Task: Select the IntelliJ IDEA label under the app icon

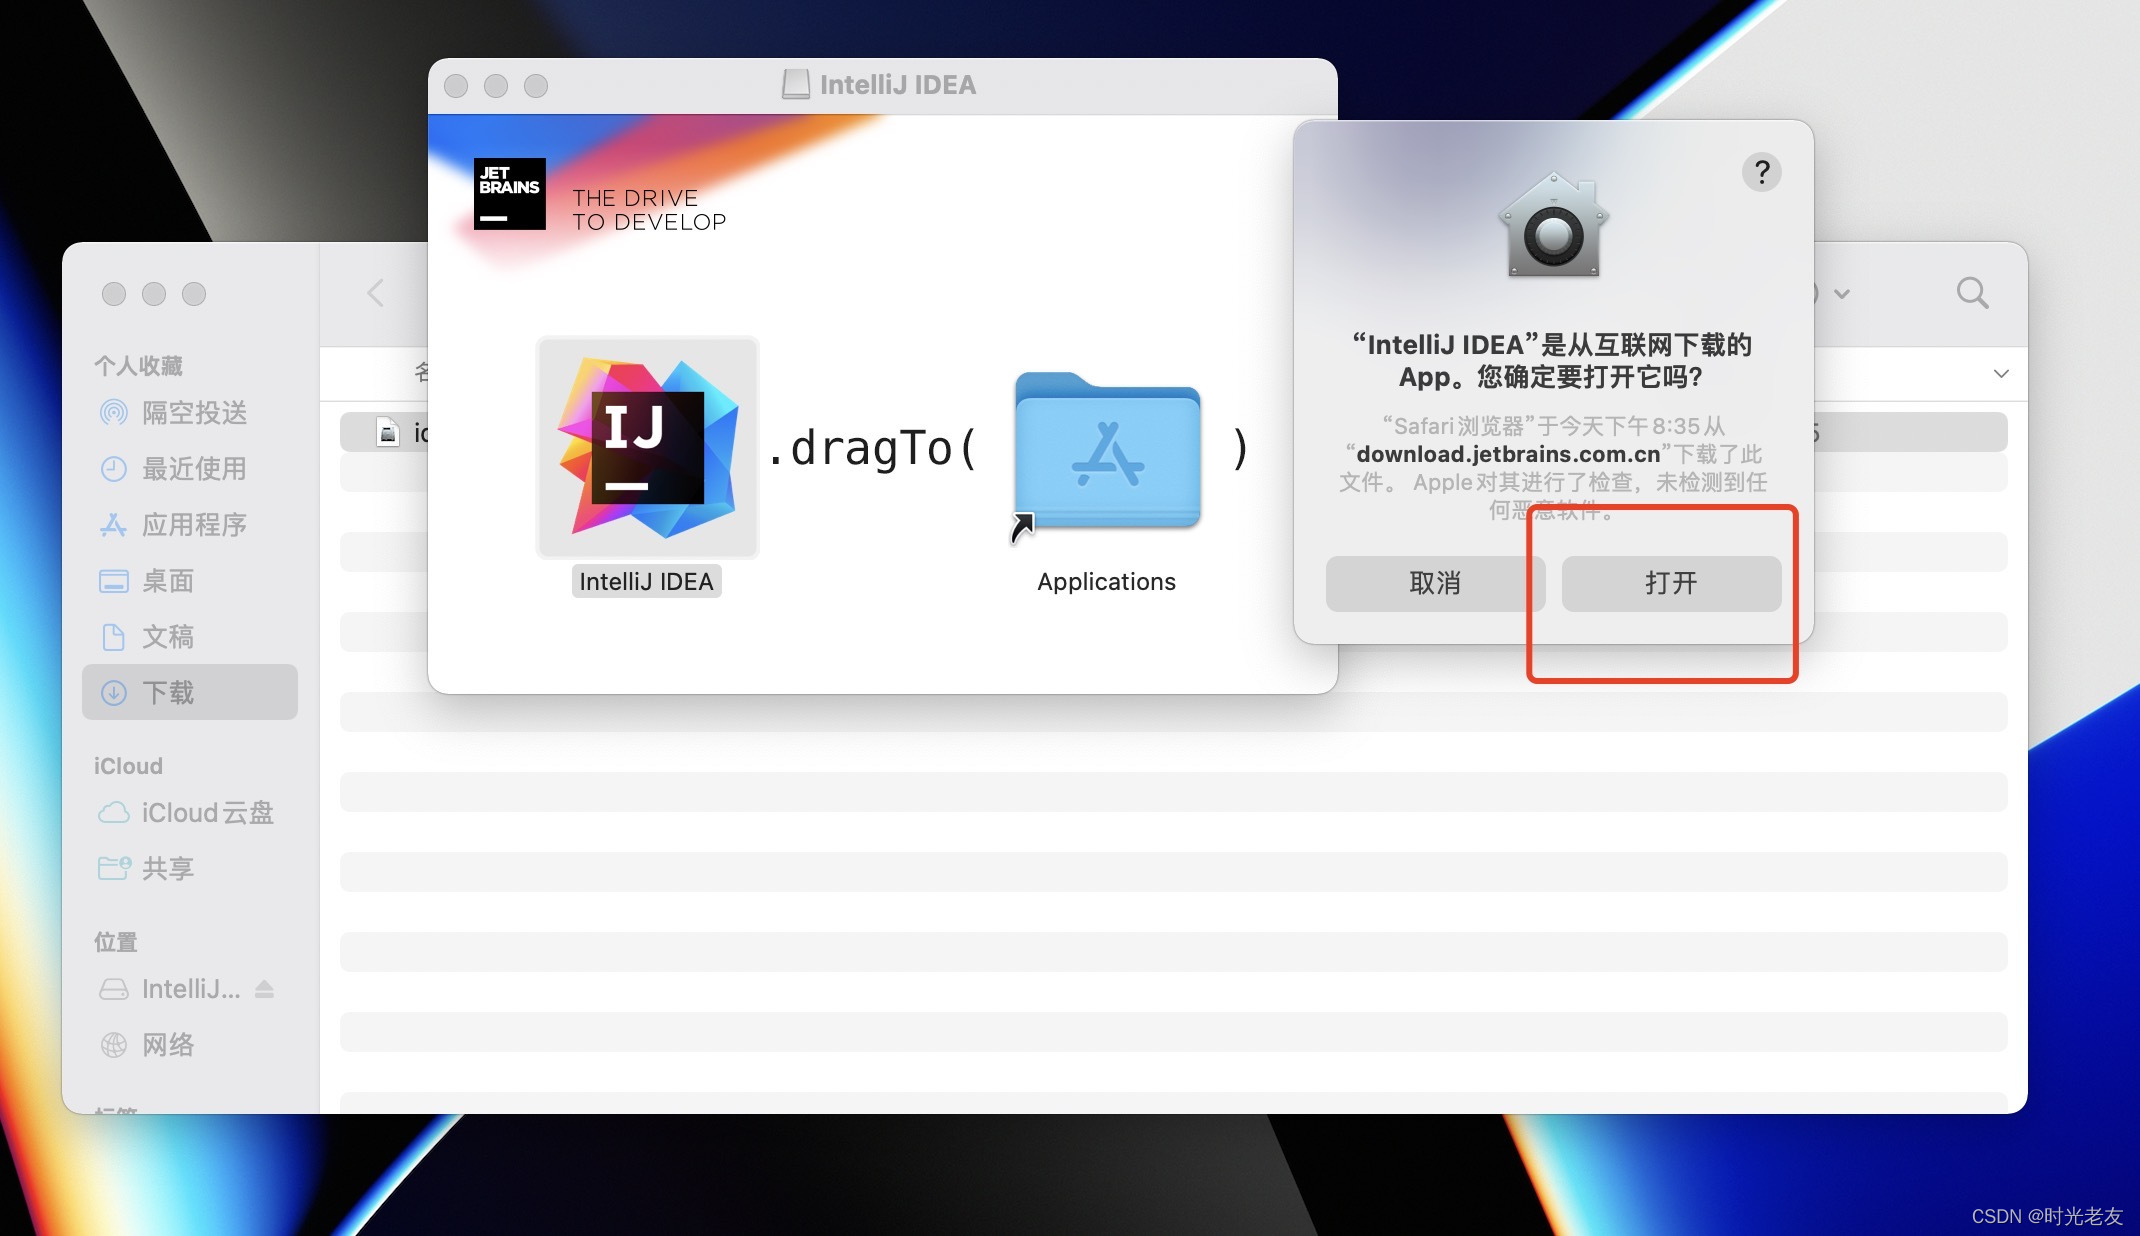Action: tap(646, 582)
